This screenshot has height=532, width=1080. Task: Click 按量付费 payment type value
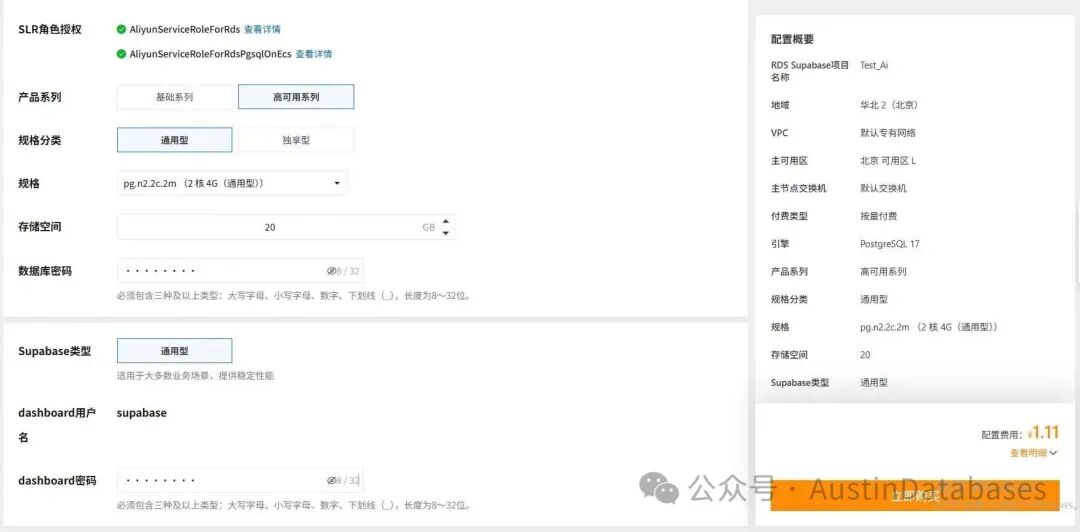coord(878,216)
